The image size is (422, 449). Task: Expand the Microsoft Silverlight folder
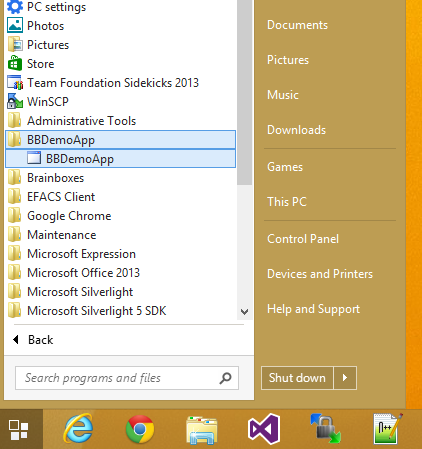pos(70,292)
